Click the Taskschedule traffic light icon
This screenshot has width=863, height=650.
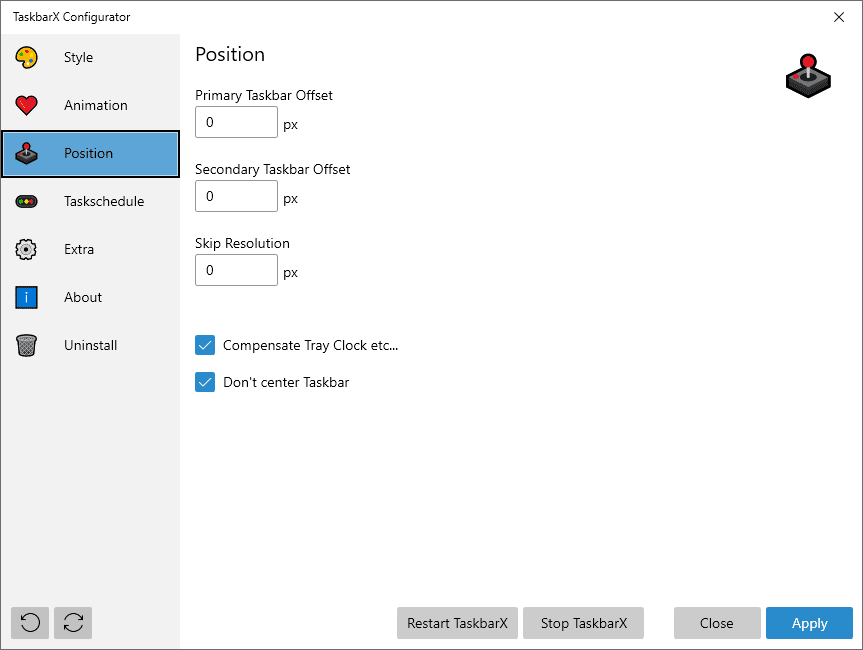[x=27, y=201]
